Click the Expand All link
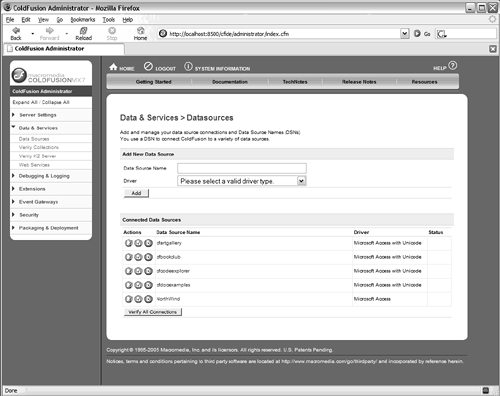 pos(25,102)
